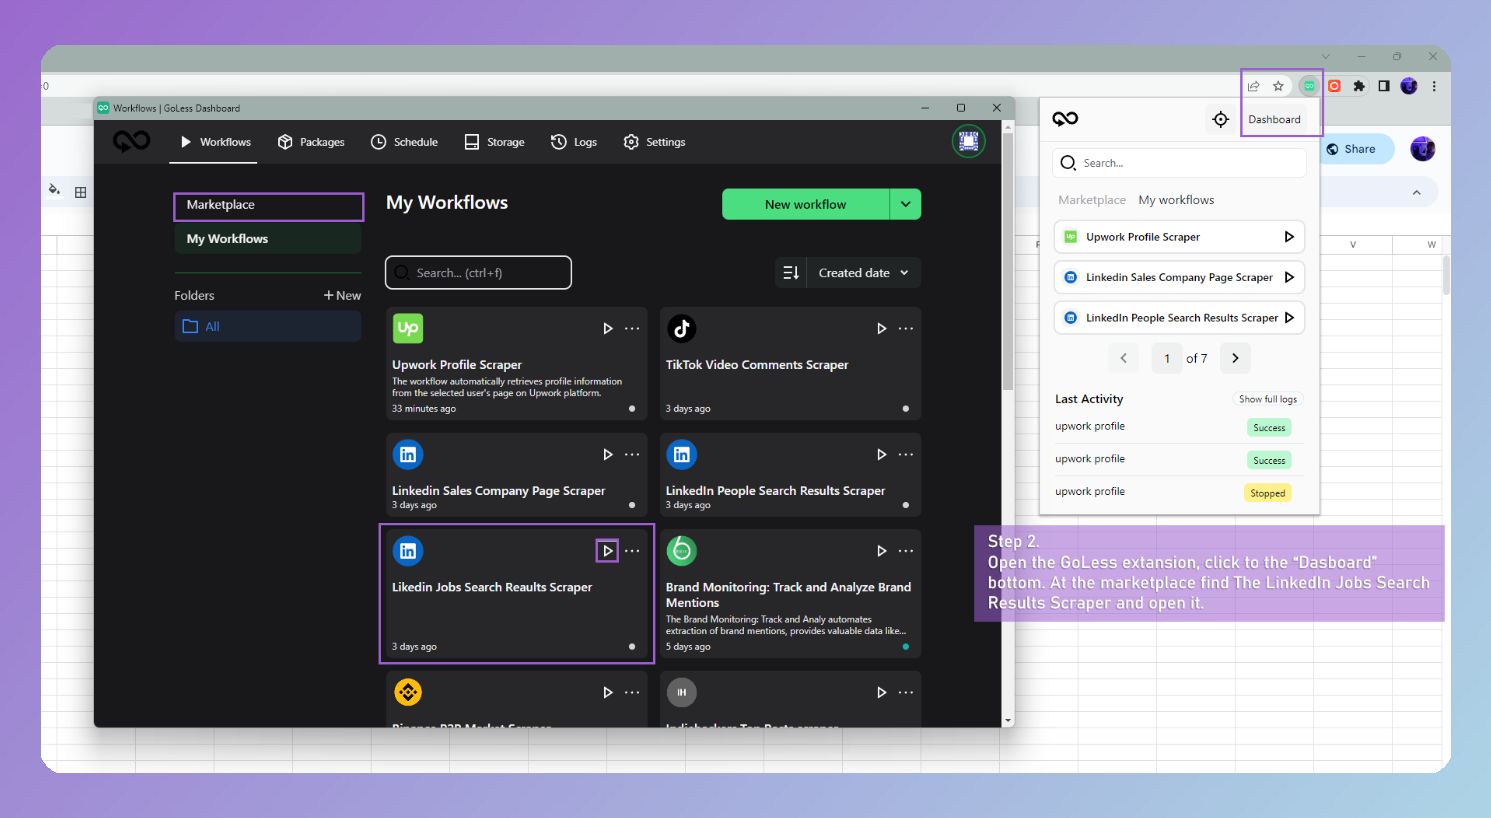The height and width of the screenshot is (818, 1491).
Task: Toggle sort order icon beside Created date
Action: click(791, 272)
